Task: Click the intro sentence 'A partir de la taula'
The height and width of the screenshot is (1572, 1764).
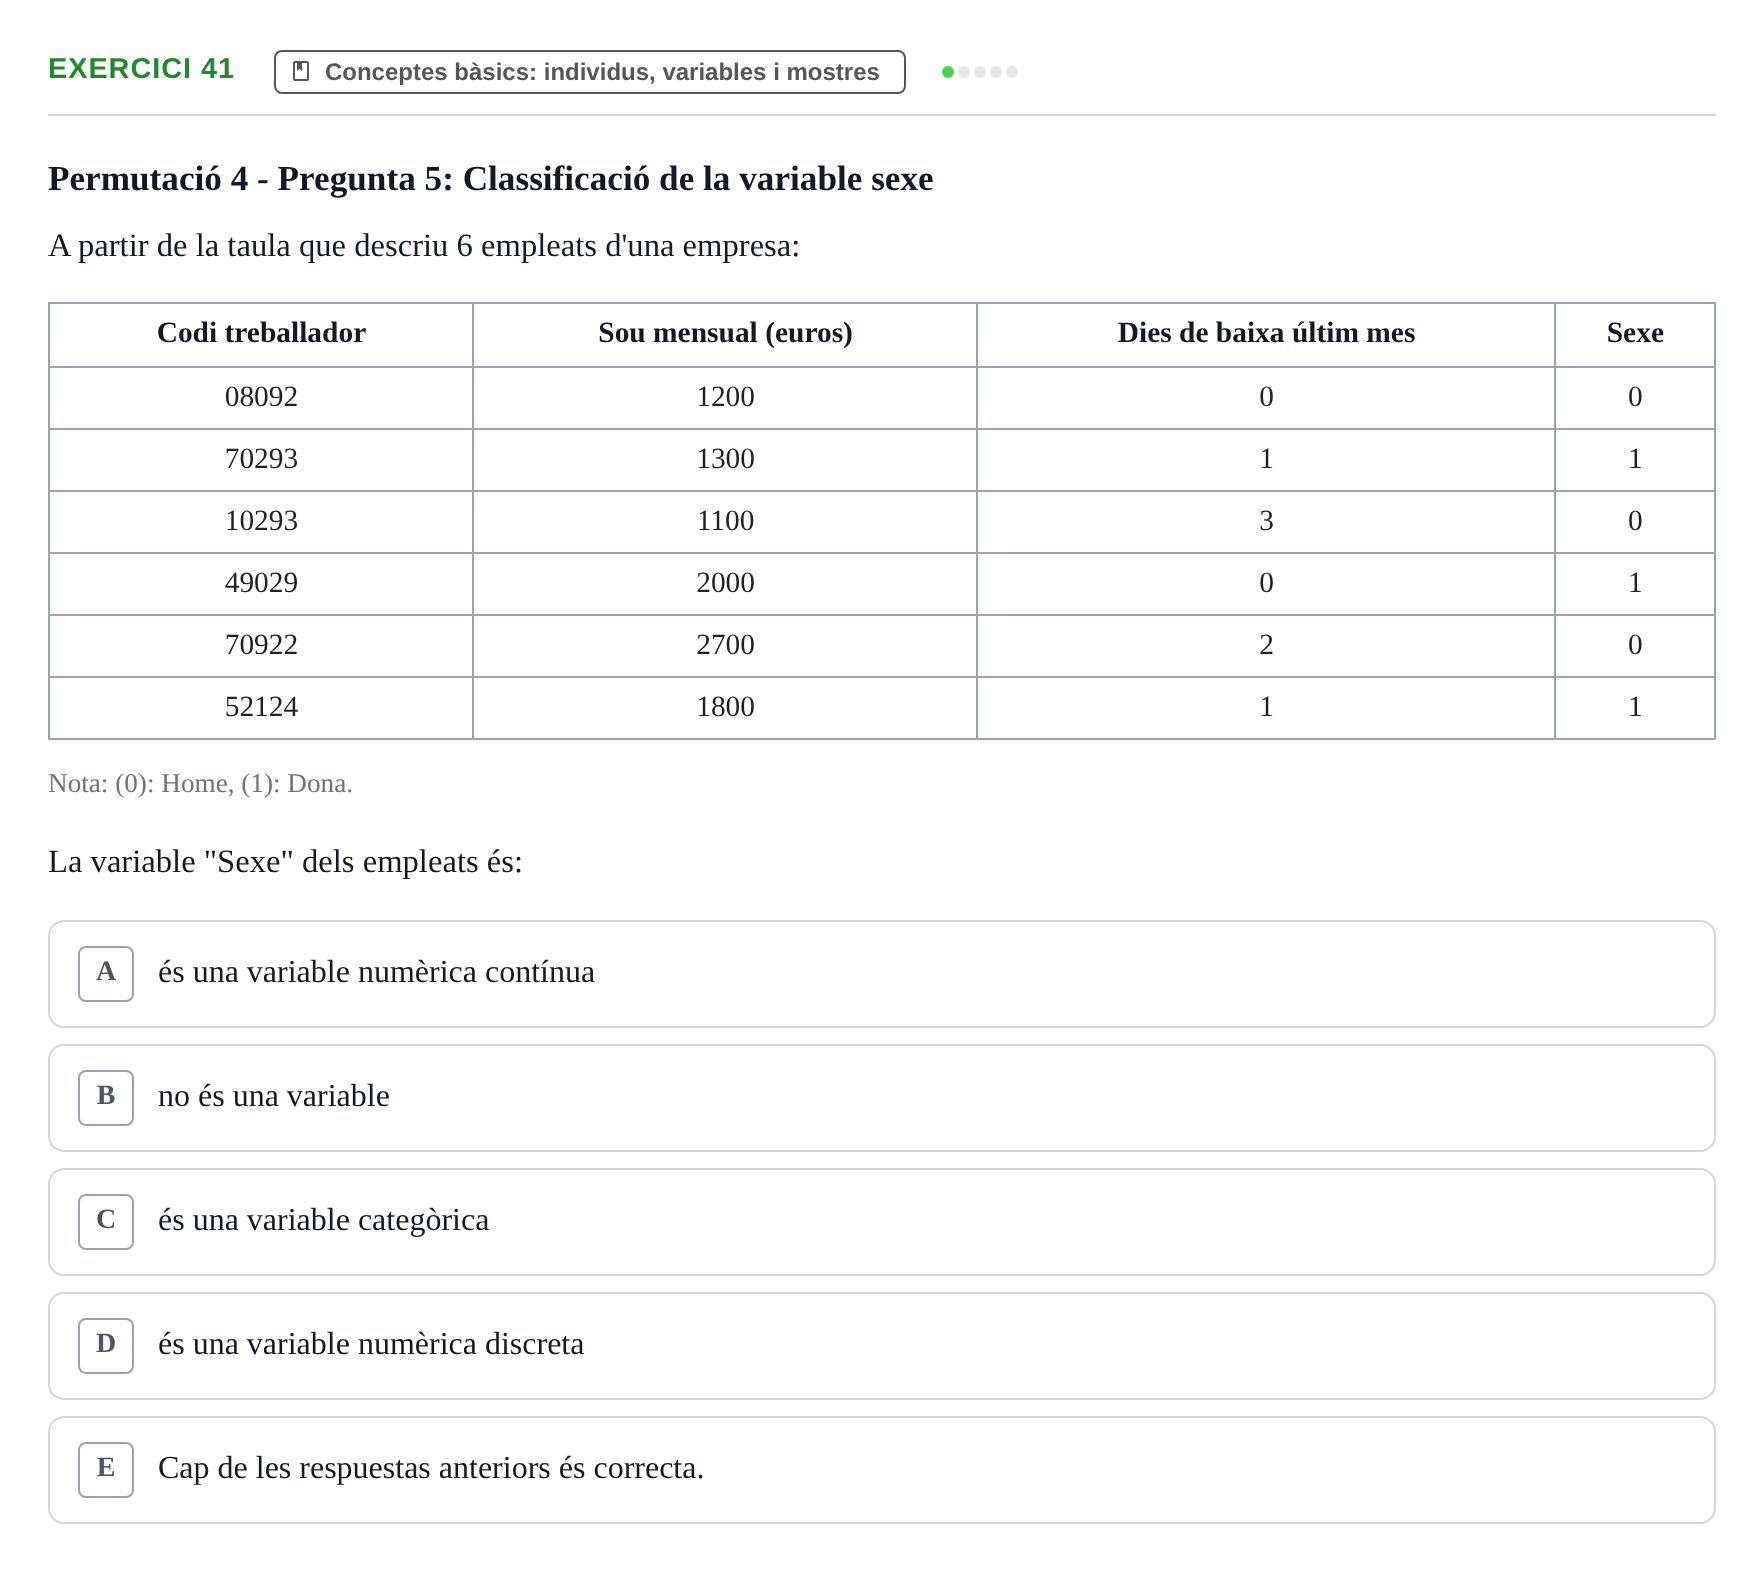Action: click(424, 246)
